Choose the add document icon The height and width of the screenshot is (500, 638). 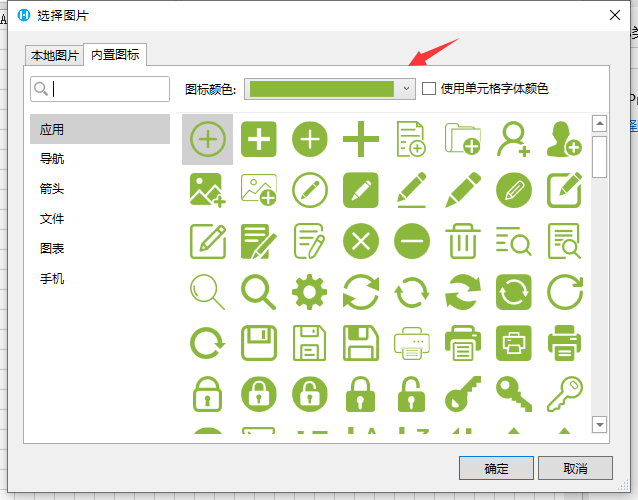pyautogui.click(x=411, y=139)
